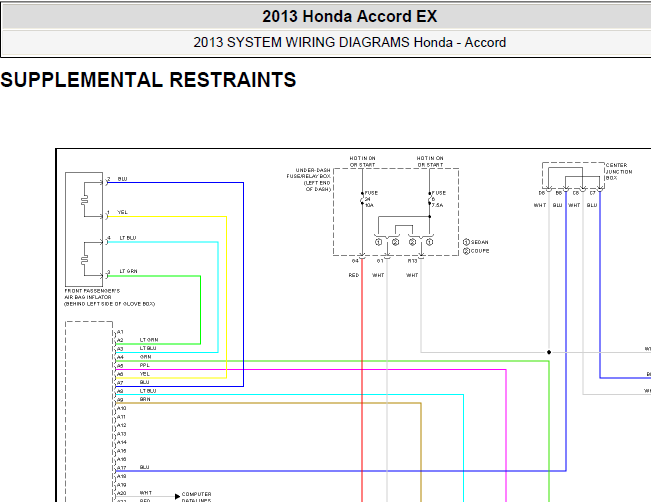Click junction box terminal label 'C6'

click(576, 193)
